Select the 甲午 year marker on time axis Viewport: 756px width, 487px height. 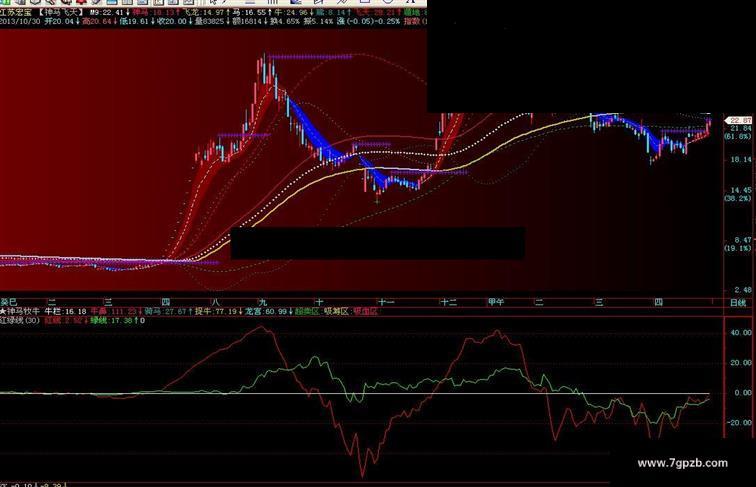pyautogui.click(x=496, y=302)
